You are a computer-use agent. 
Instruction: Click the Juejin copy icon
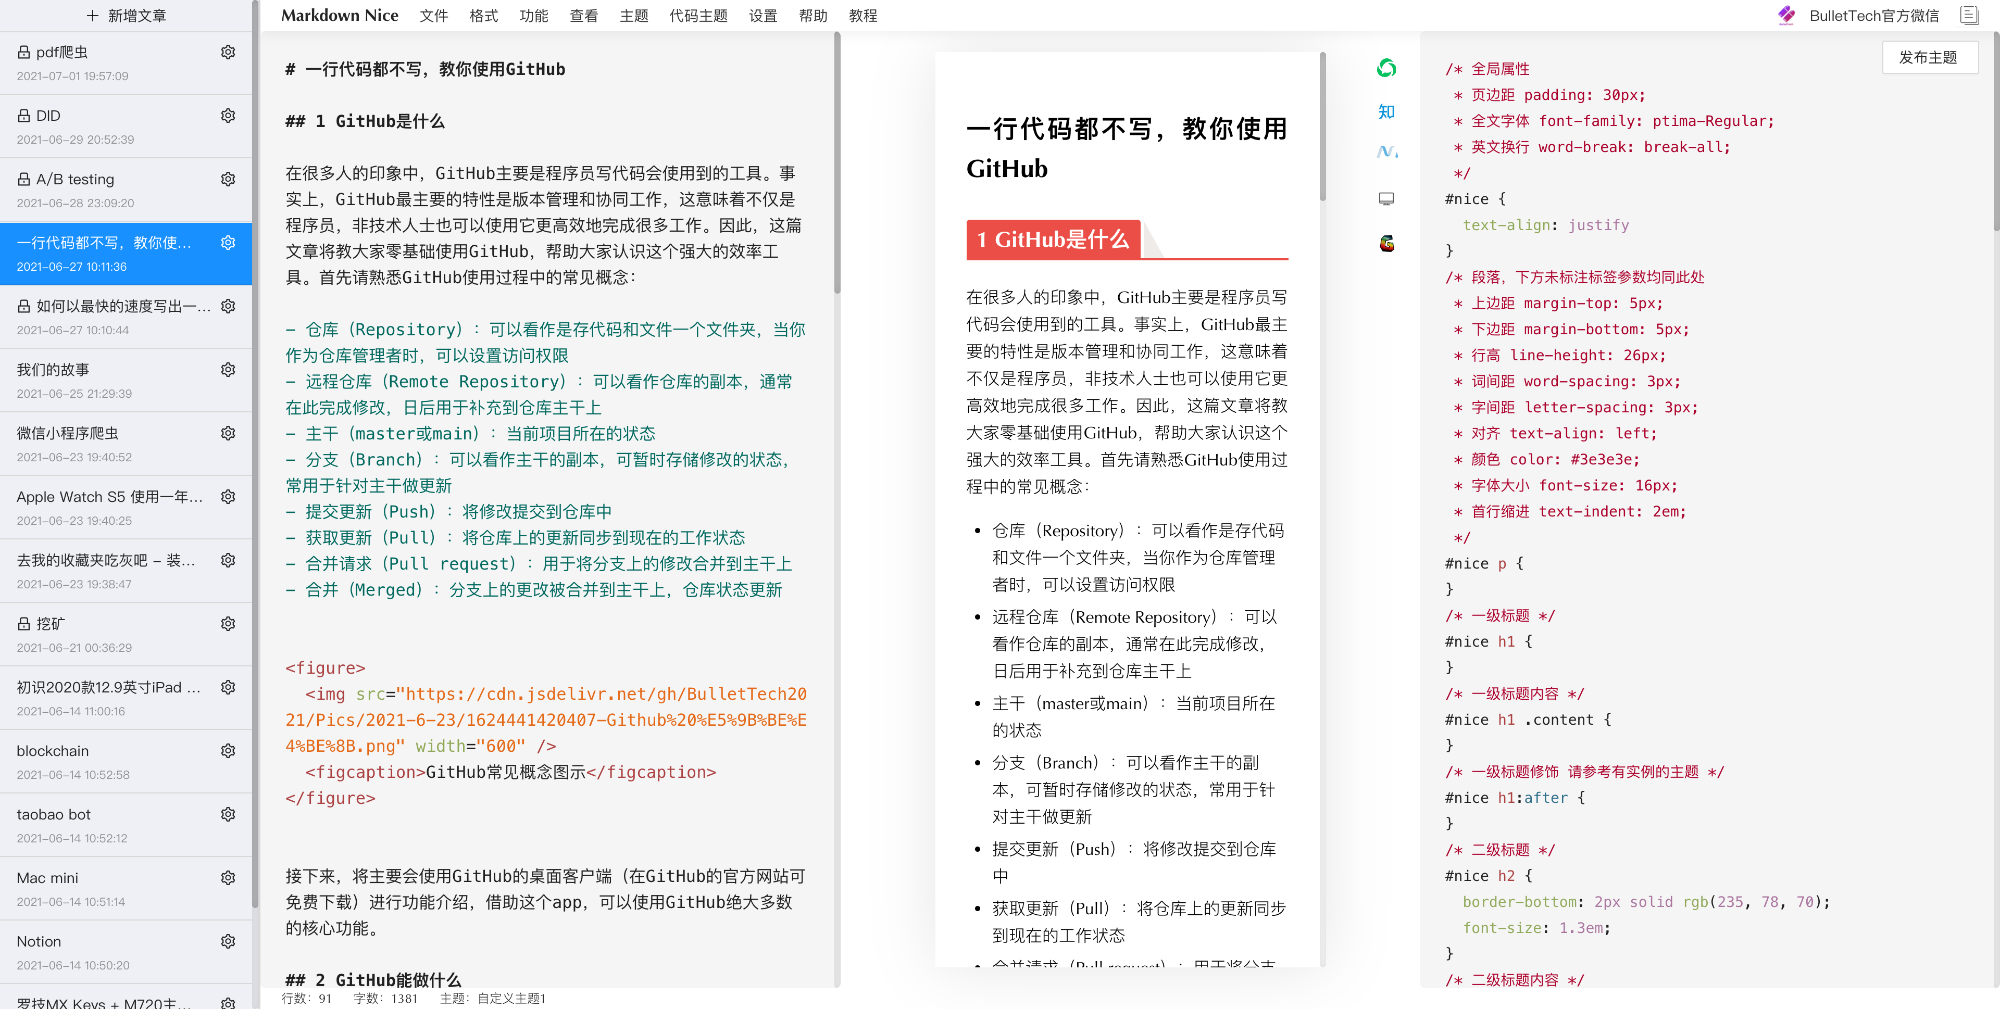(1386, 152)
